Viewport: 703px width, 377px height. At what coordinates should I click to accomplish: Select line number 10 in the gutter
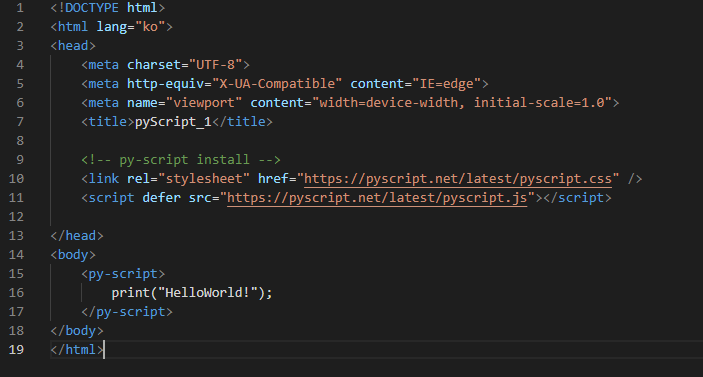point(16,178)
